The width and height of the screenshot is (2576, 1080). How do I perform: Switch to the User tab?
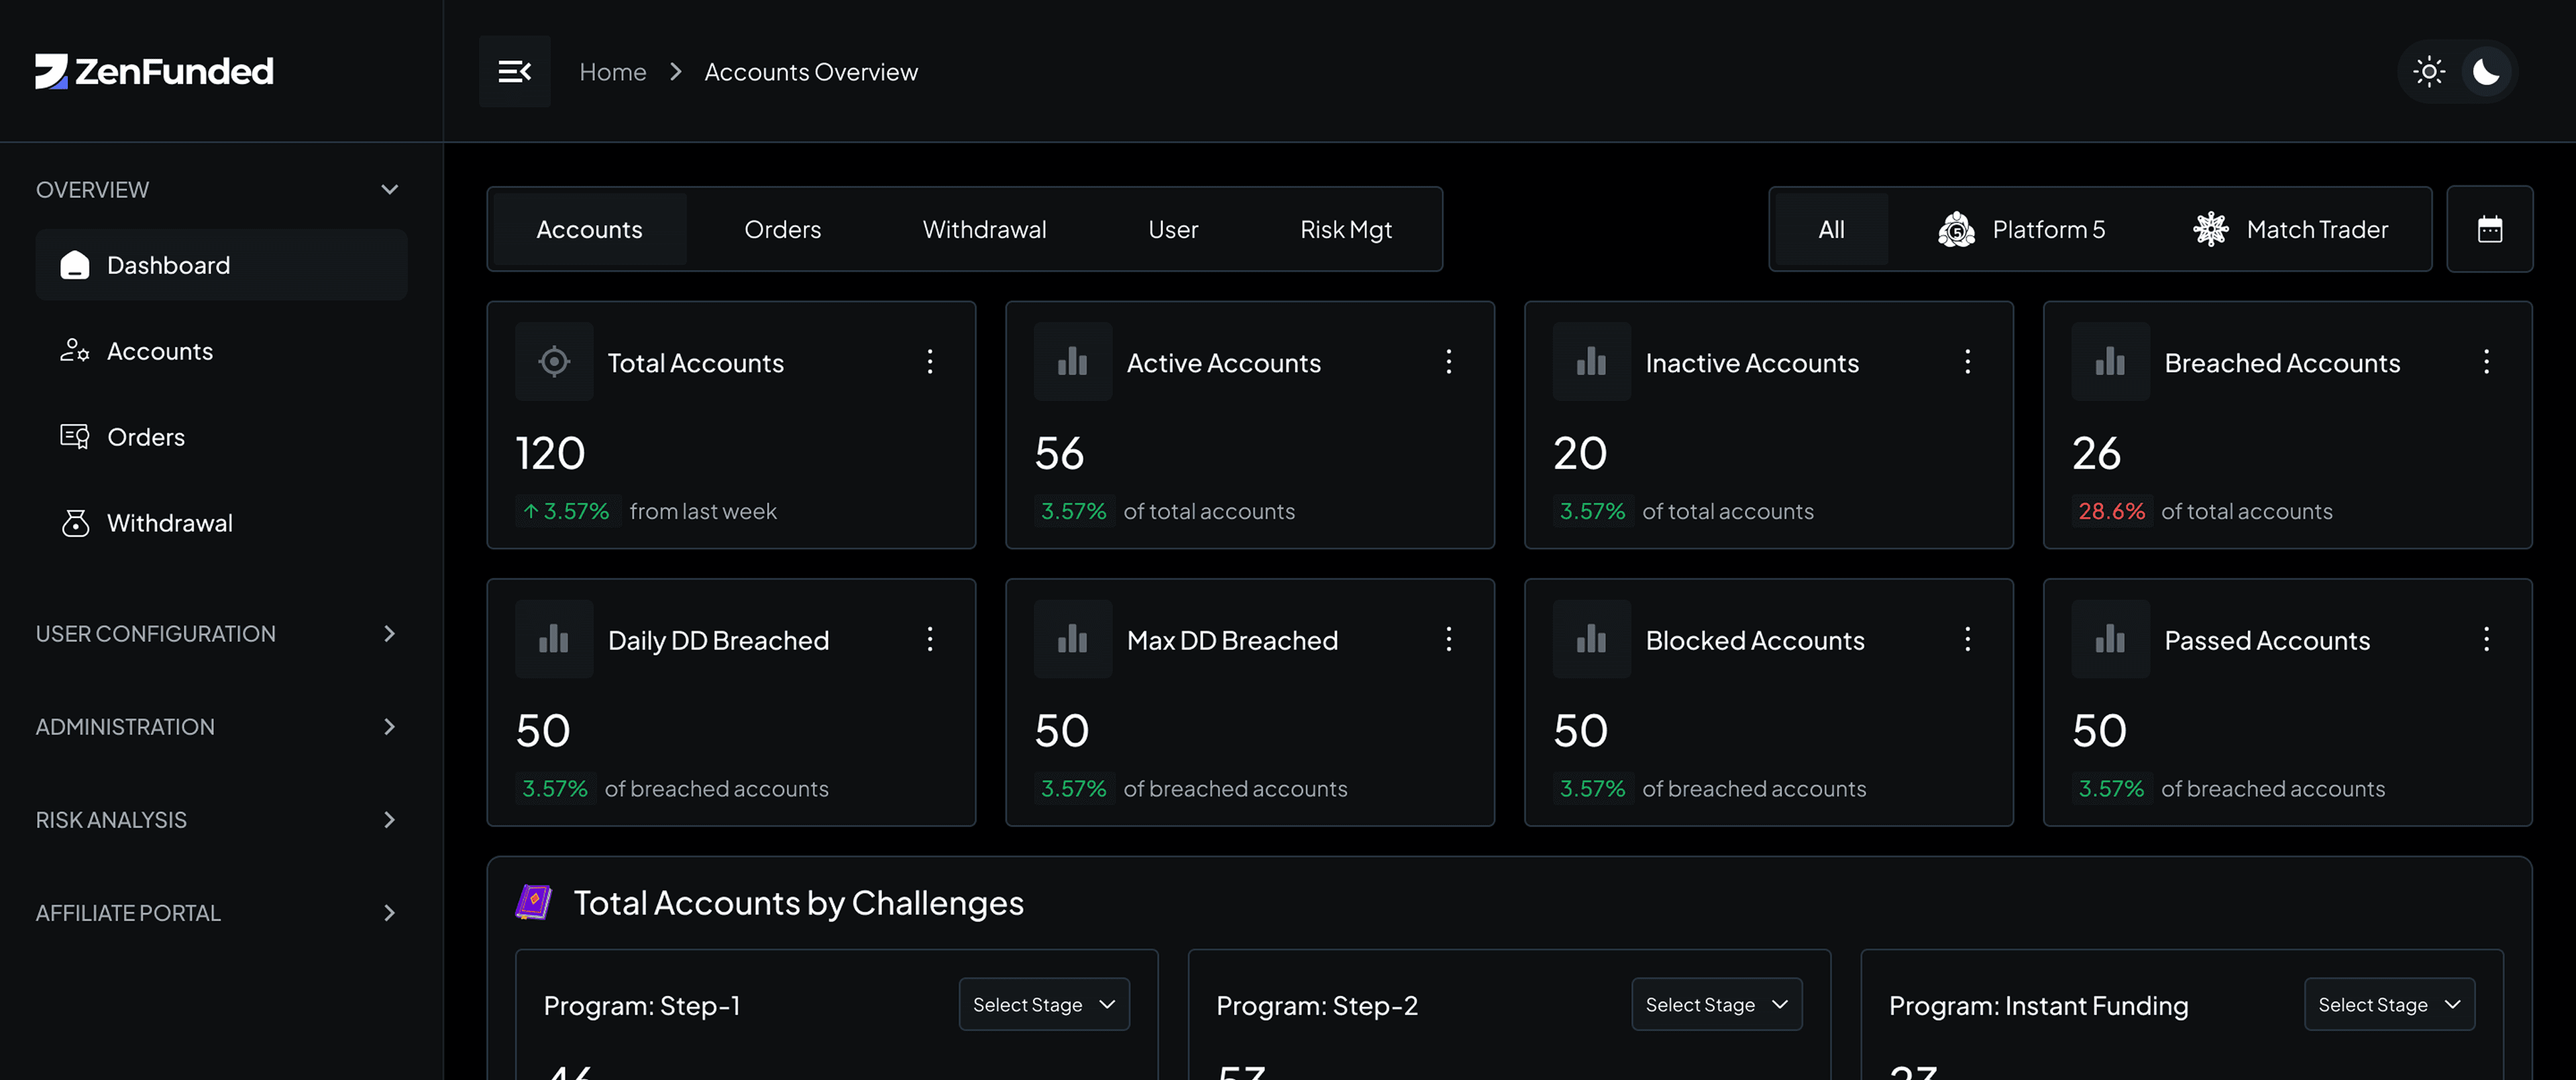click(1173, 229)
